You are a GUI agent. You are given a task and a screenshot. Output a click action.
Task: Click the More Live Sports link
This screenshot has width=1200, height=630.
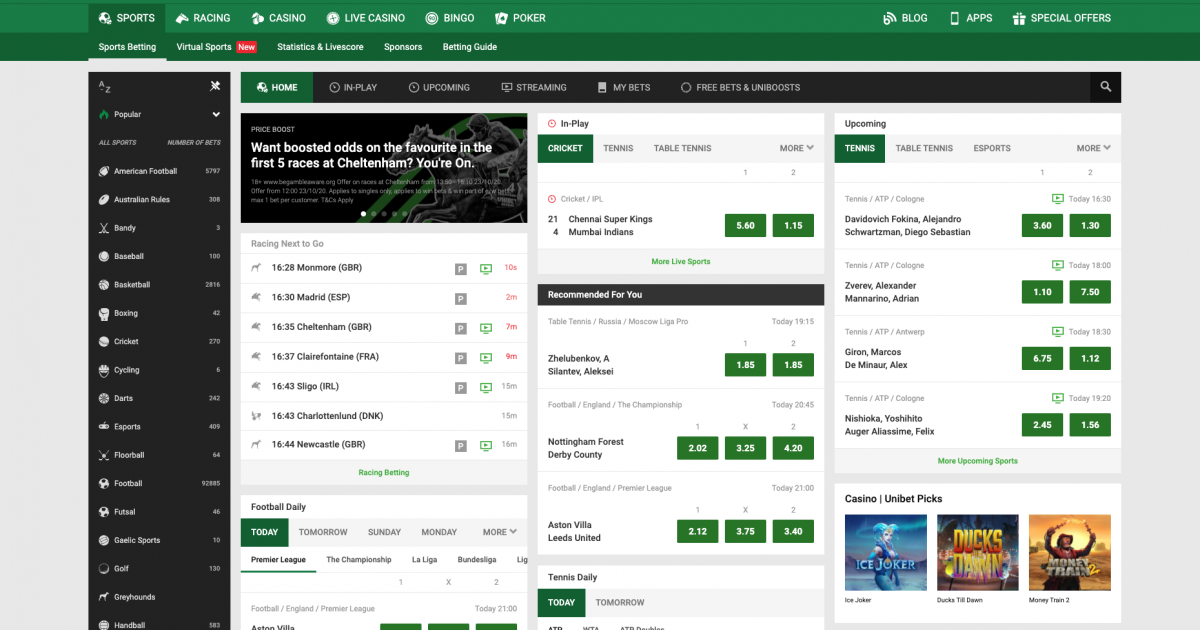680,261
